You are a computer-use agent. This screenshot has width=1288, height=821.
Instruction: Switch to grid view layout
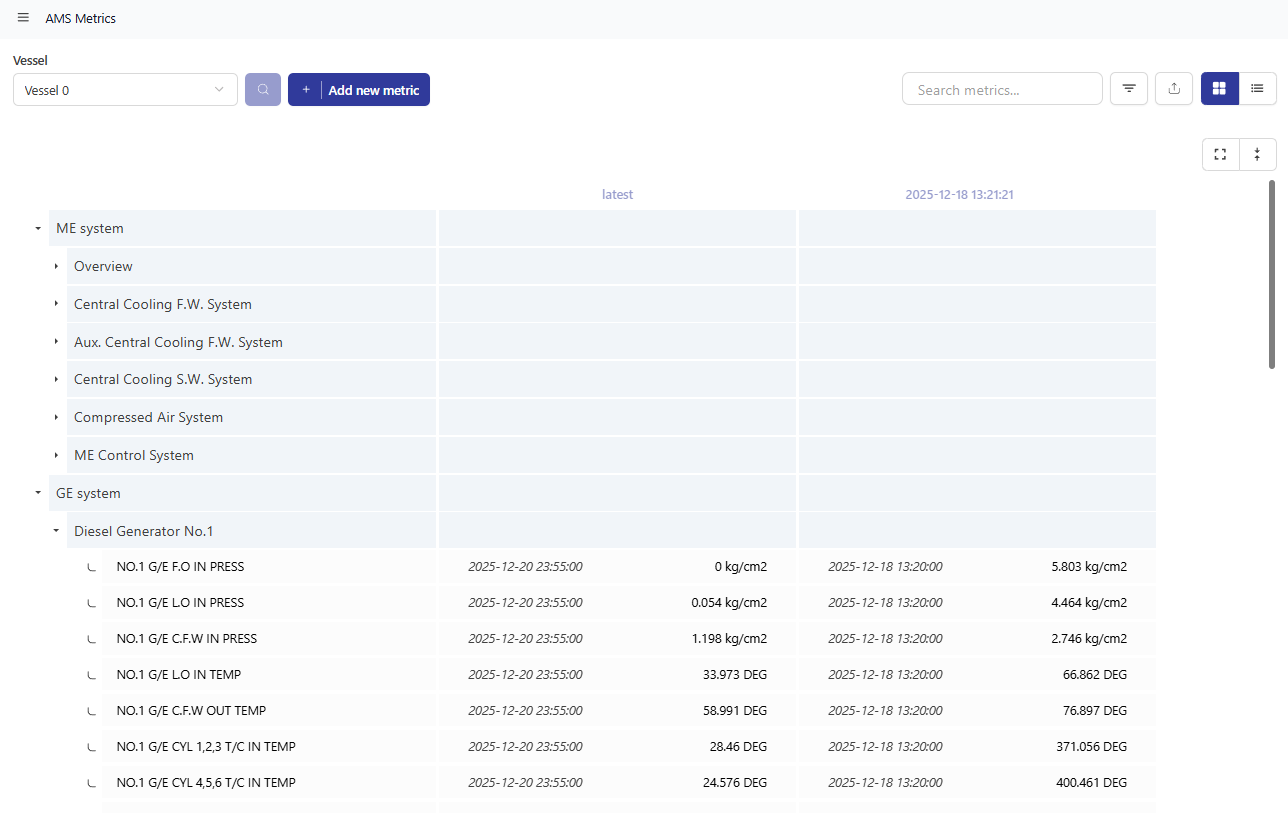[x=1219, y=89]
